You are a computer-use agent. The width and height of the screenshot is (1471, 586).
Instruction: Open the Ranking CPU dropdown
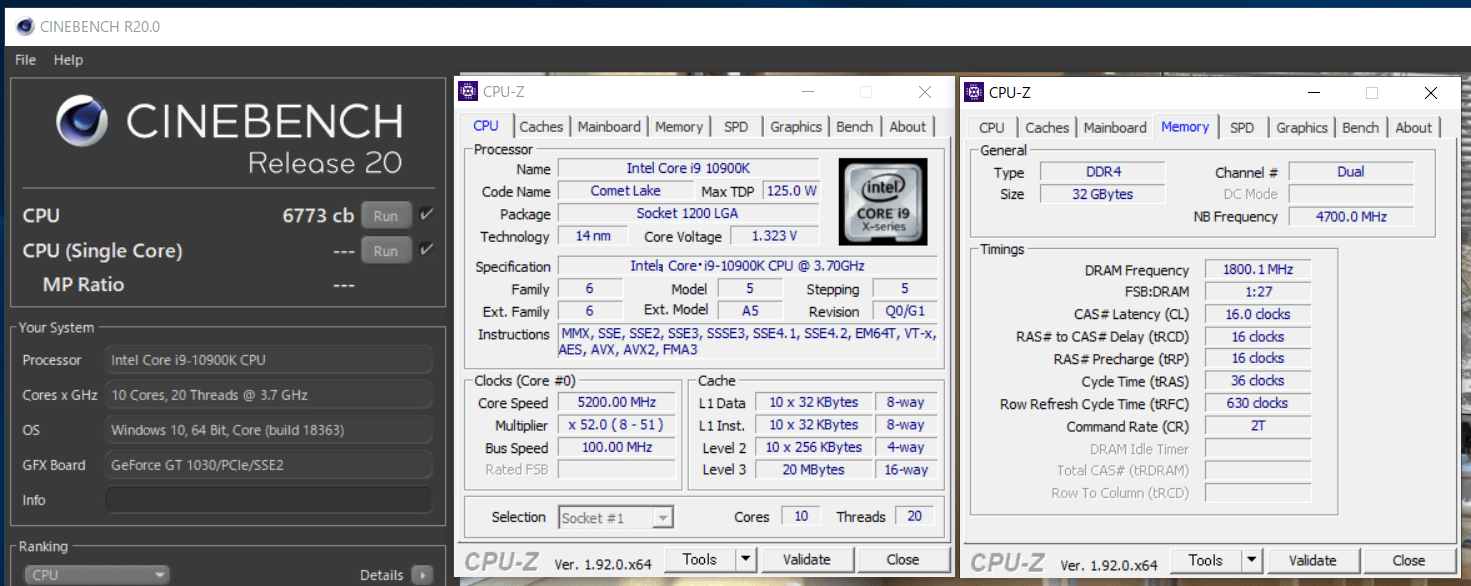coord(96,575)
